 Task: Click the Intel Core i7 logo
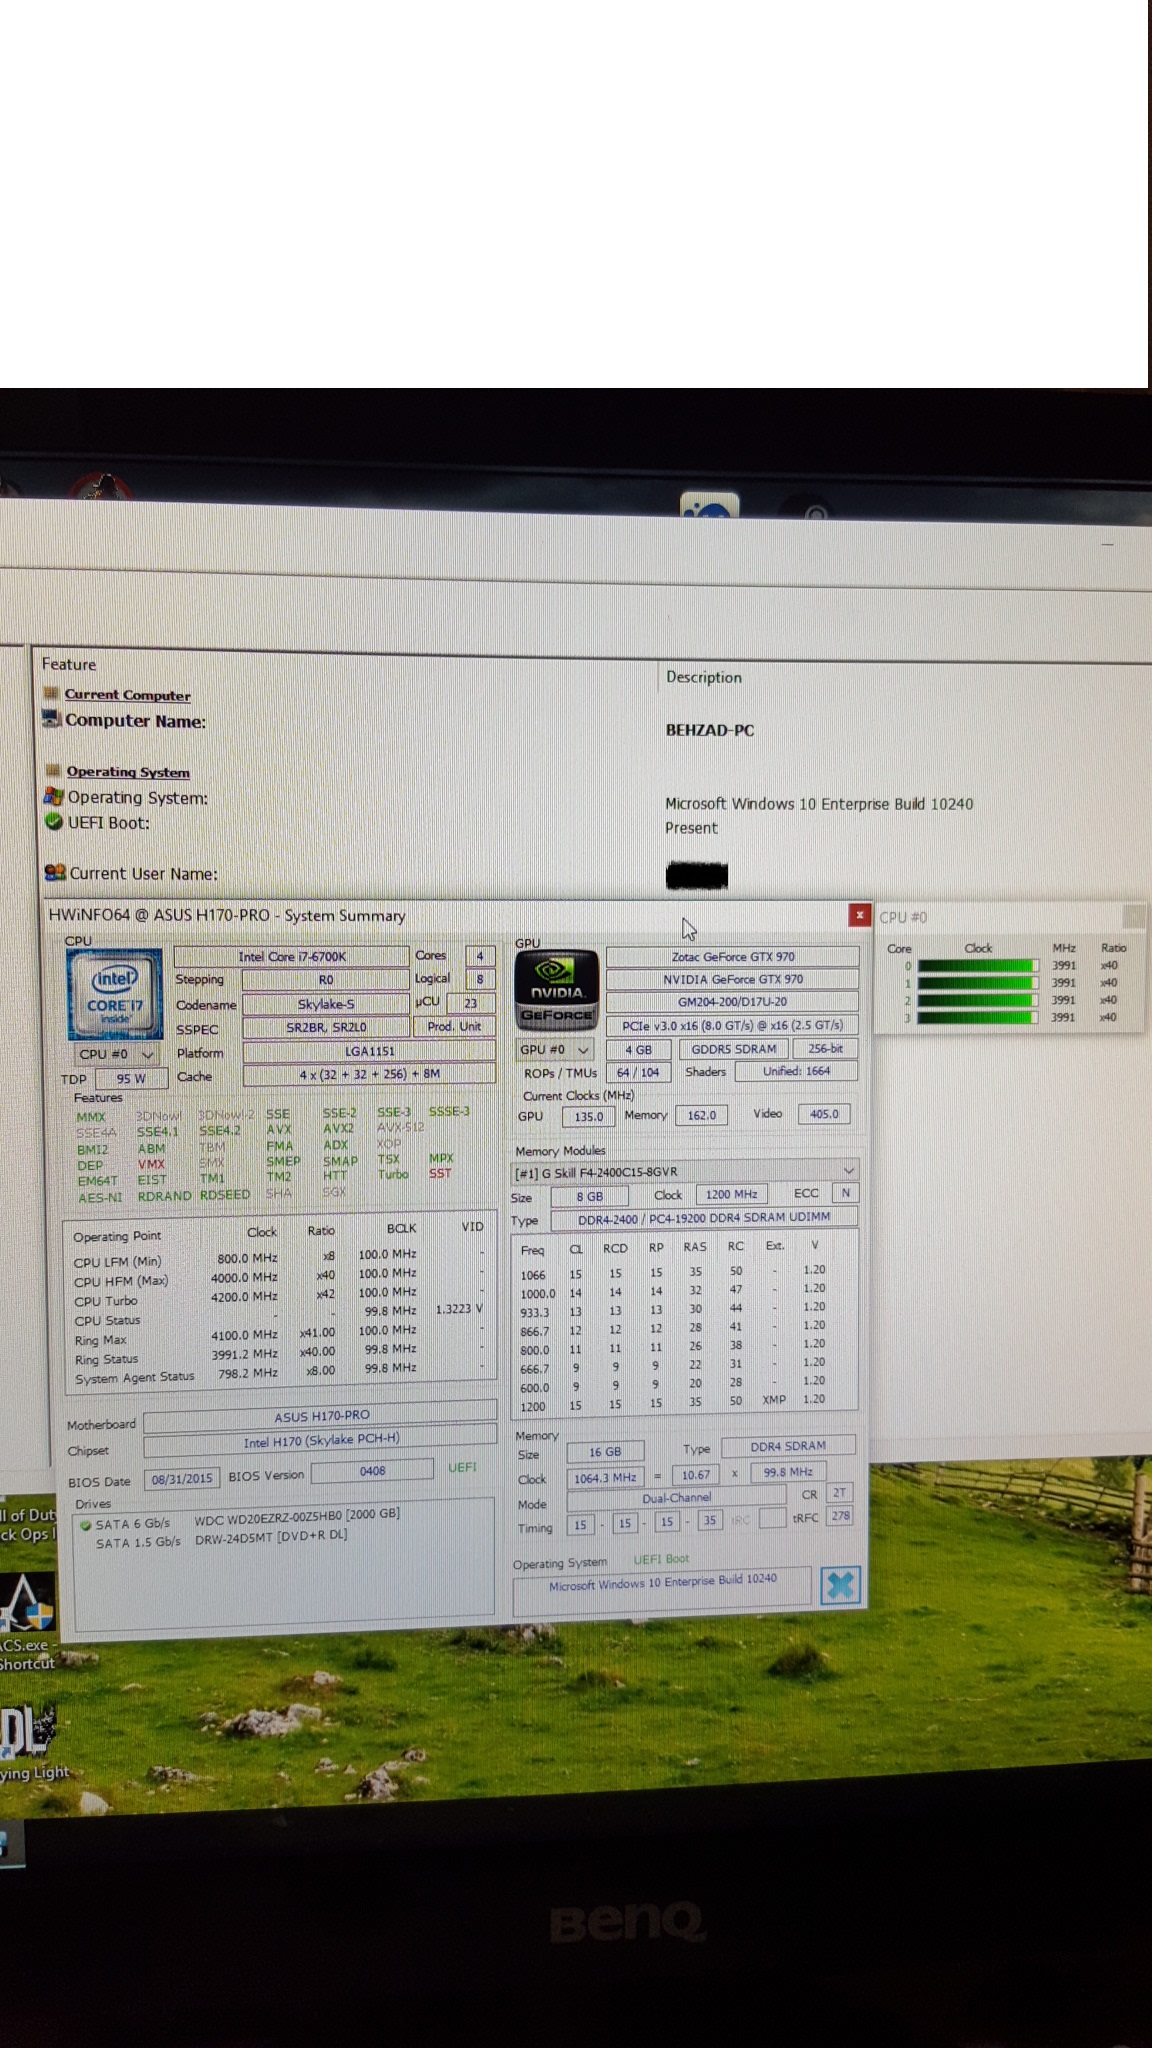115,994
